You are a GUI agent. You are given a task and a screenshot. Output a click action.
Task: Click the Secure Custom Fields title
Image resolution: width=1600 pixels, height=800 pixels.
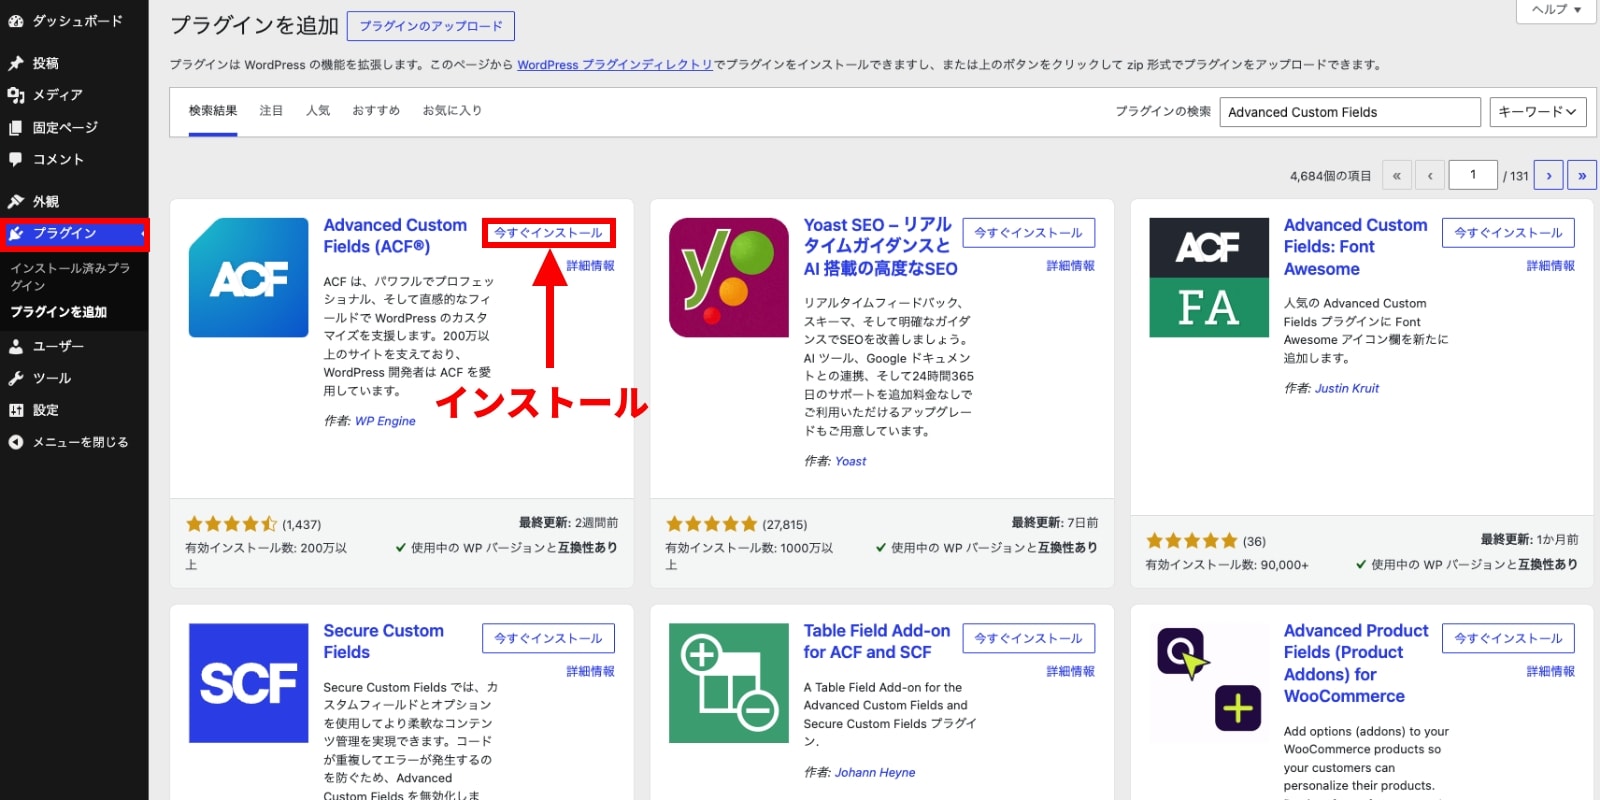[x=383, y=641]
